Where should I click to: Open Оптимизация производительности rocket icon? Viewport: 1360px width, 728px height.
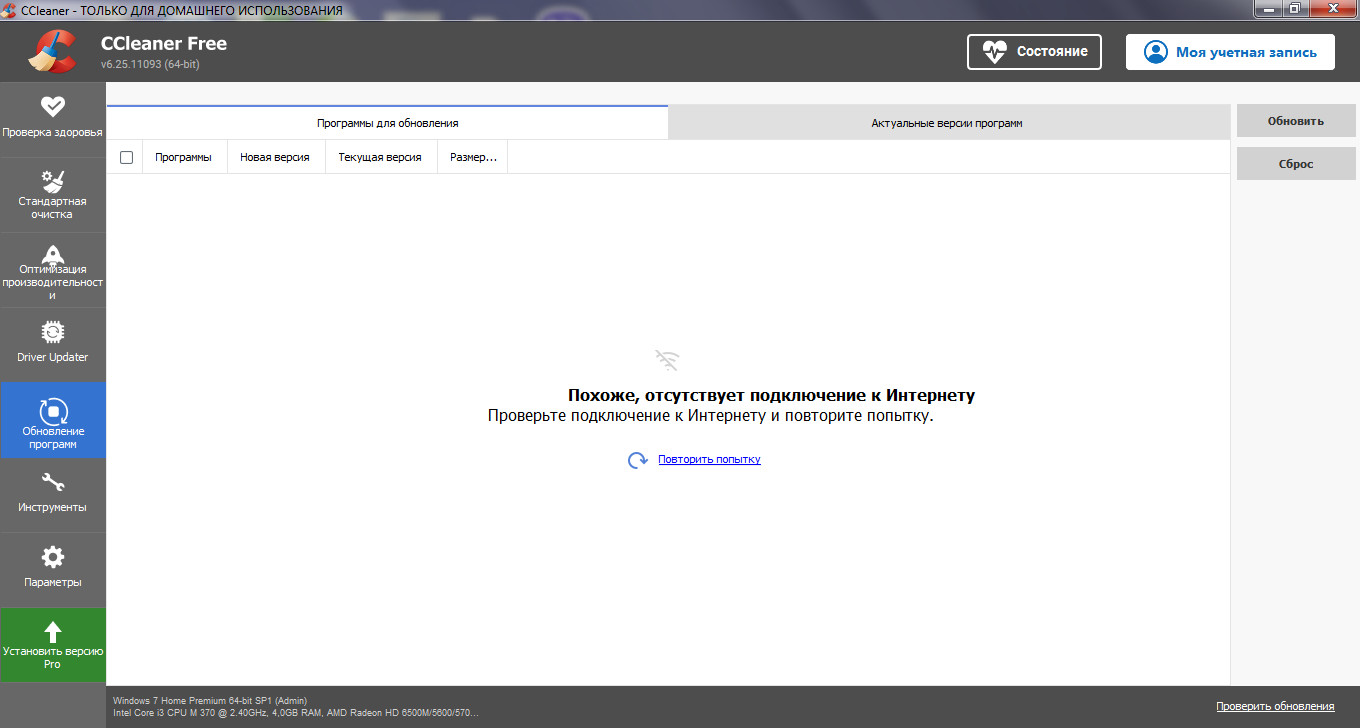[53, 255]
